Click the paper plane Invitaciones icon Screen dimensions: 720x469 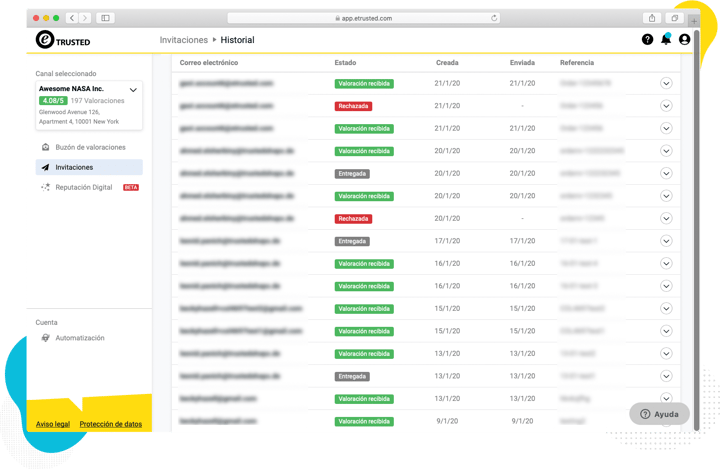[x=45, y=167]
